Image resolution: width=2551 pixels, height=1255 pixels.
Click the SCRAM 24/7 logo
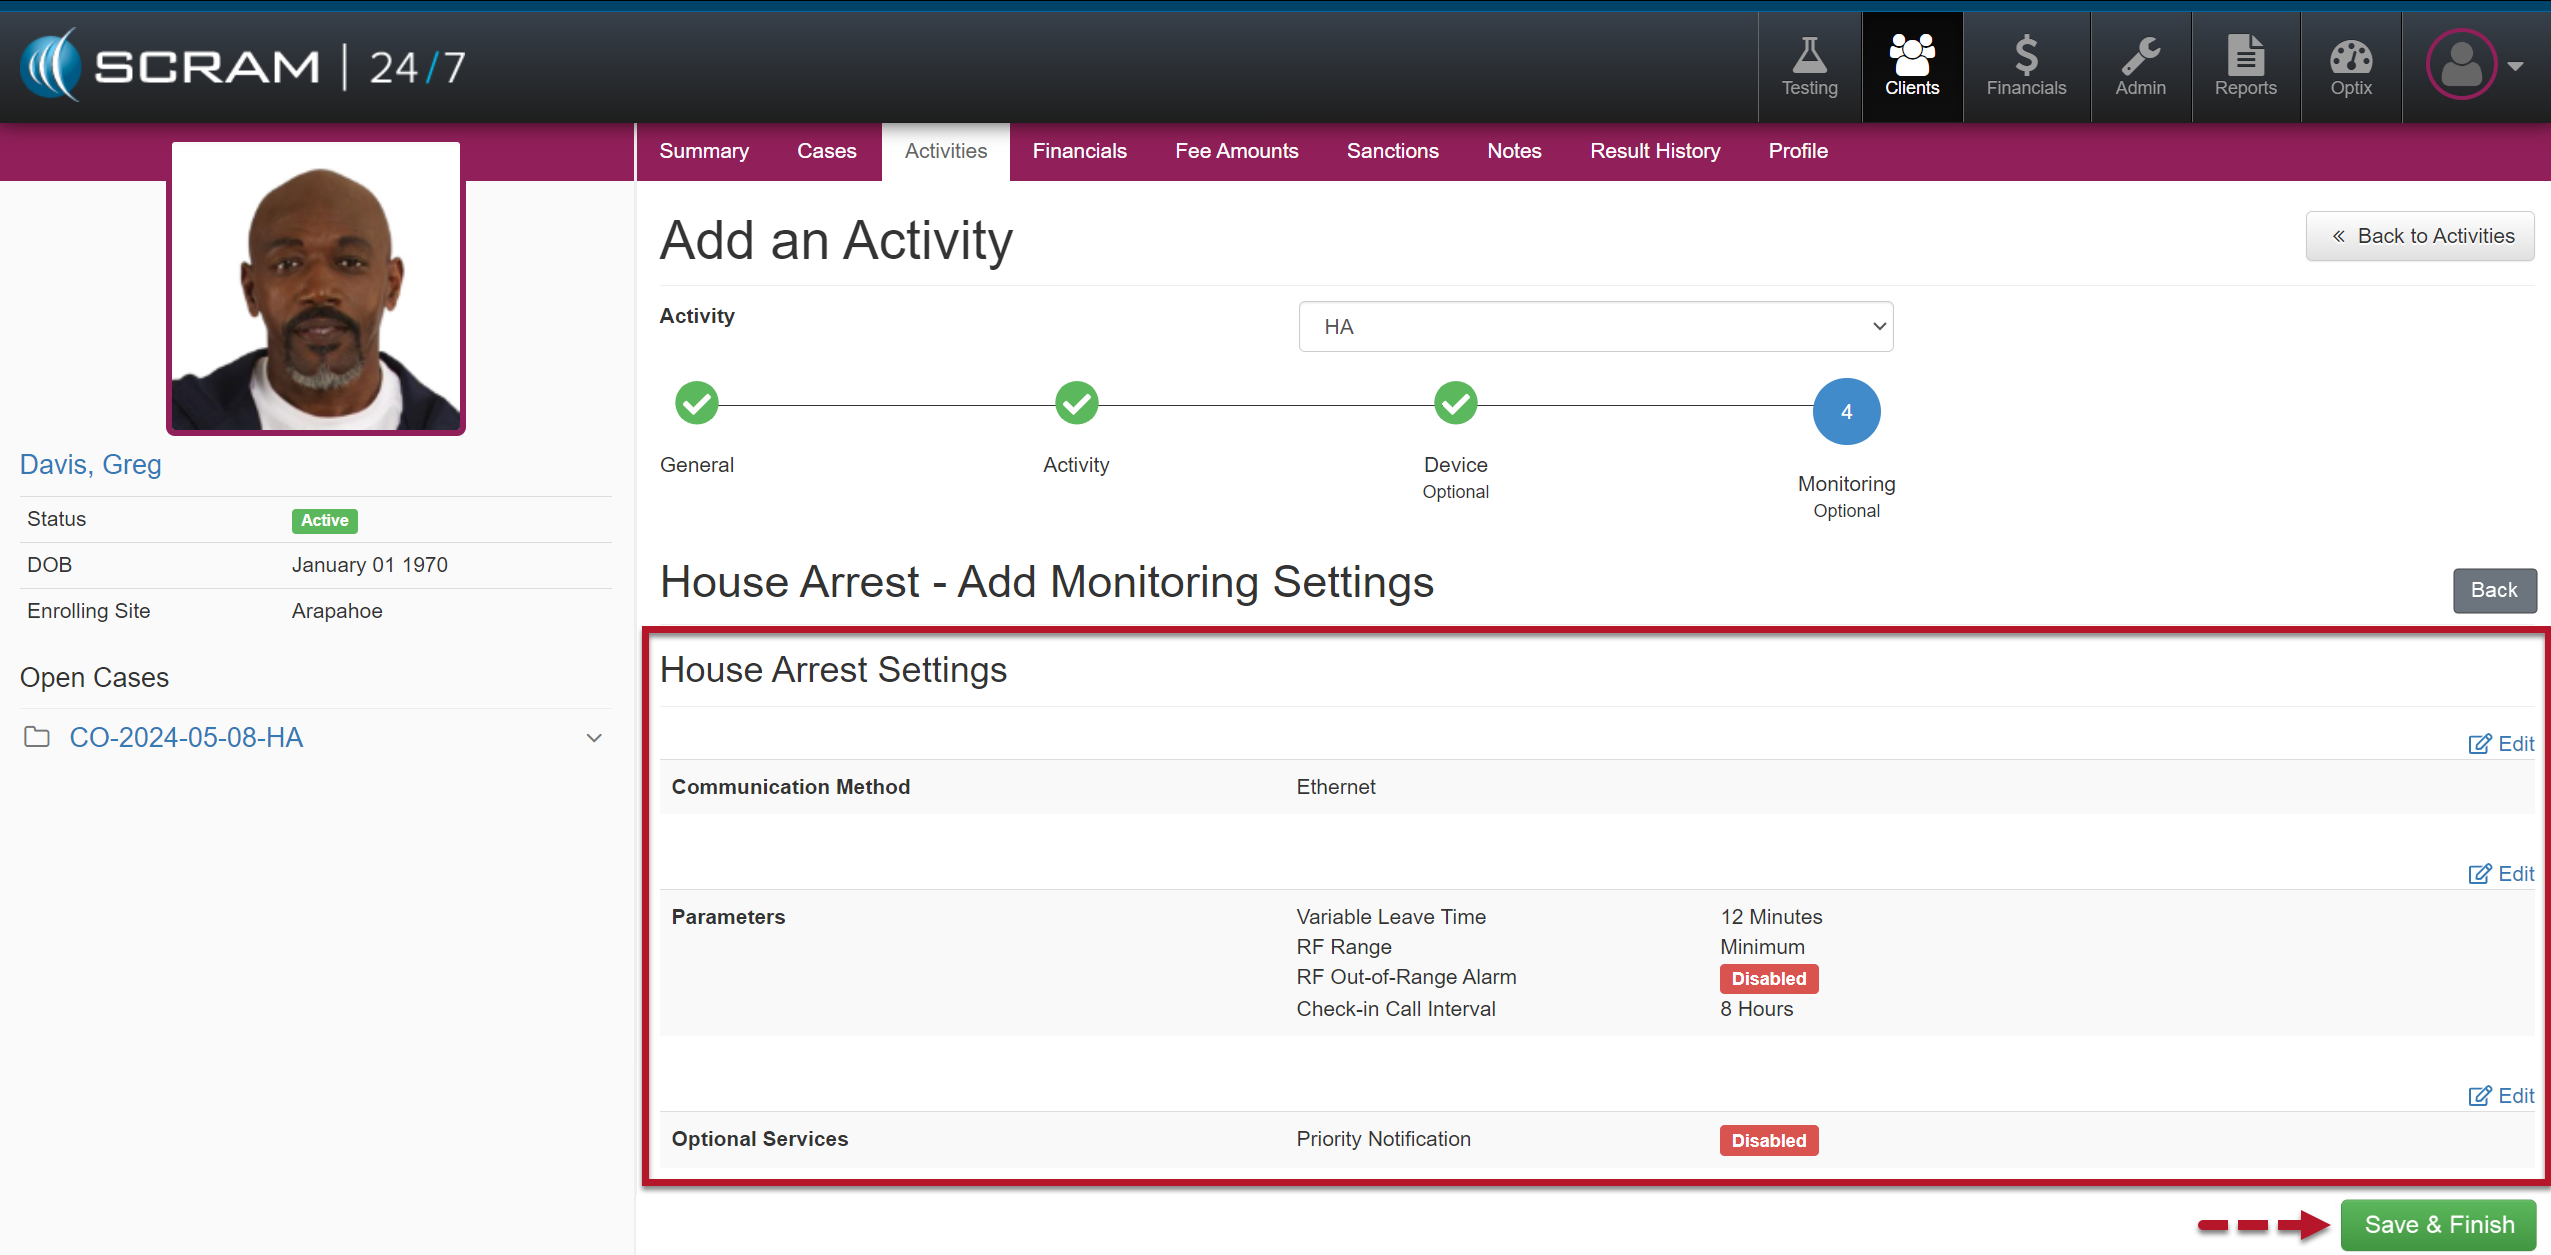(x=244, y=66)
